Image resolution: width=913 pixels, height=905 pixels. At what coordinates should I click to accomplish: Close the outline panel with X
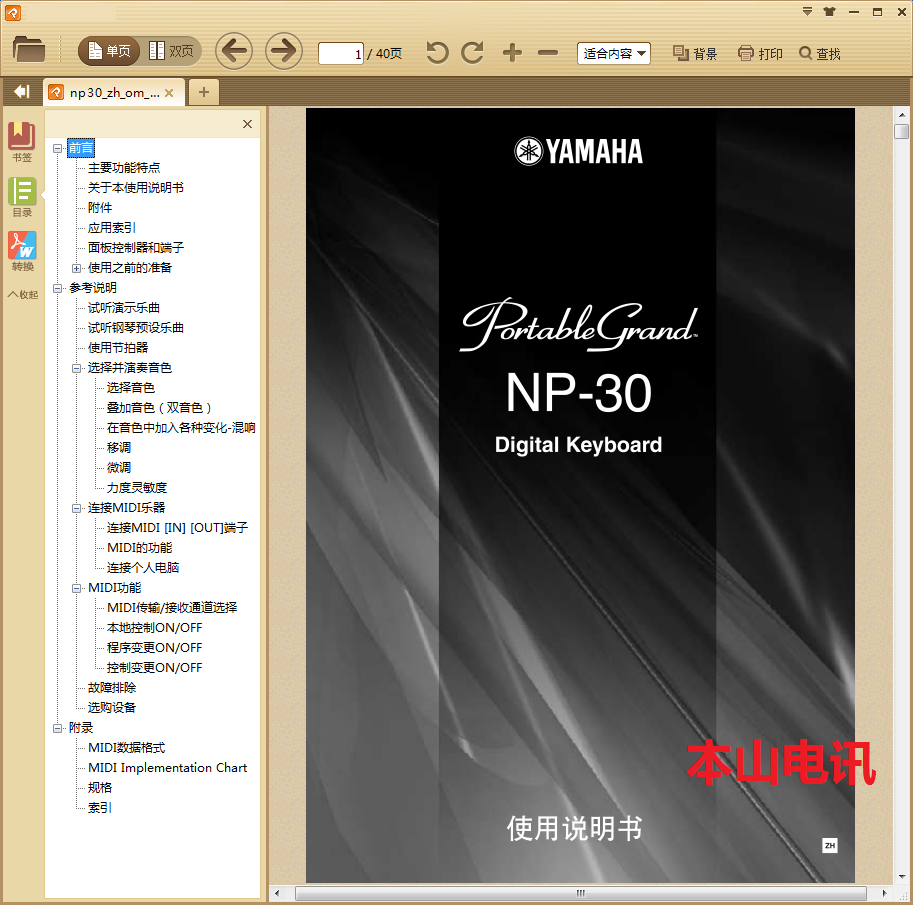[247, 124]
